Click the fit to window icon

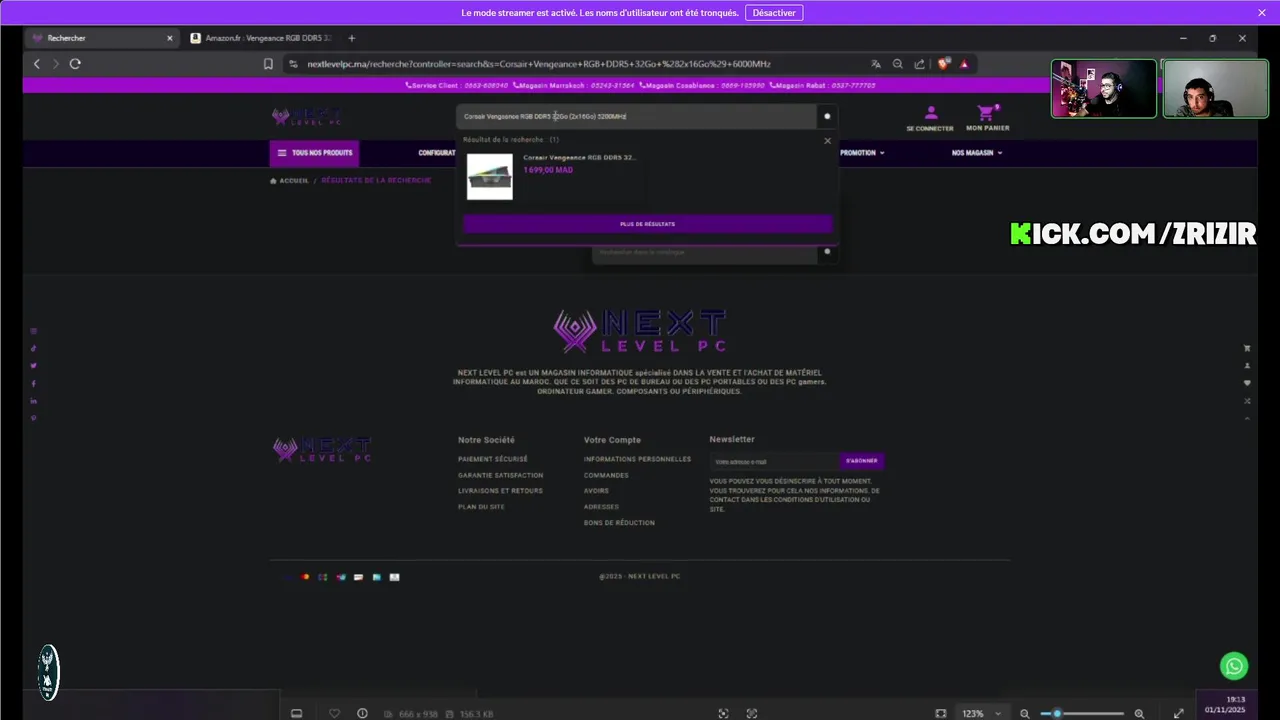pos(940,713)
